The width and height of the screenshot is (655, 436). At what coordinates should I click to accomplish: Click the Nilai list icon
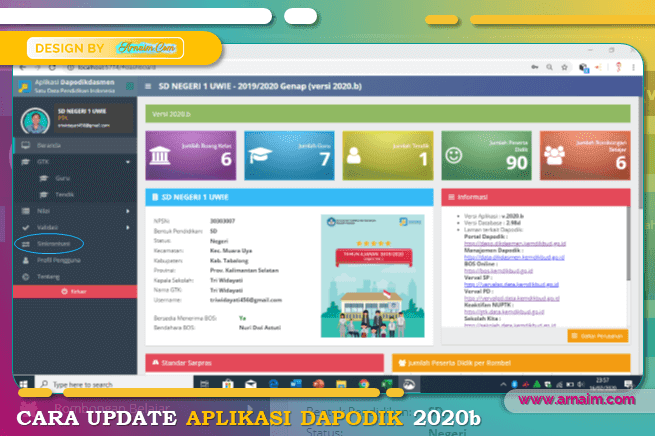pos(25,211)
